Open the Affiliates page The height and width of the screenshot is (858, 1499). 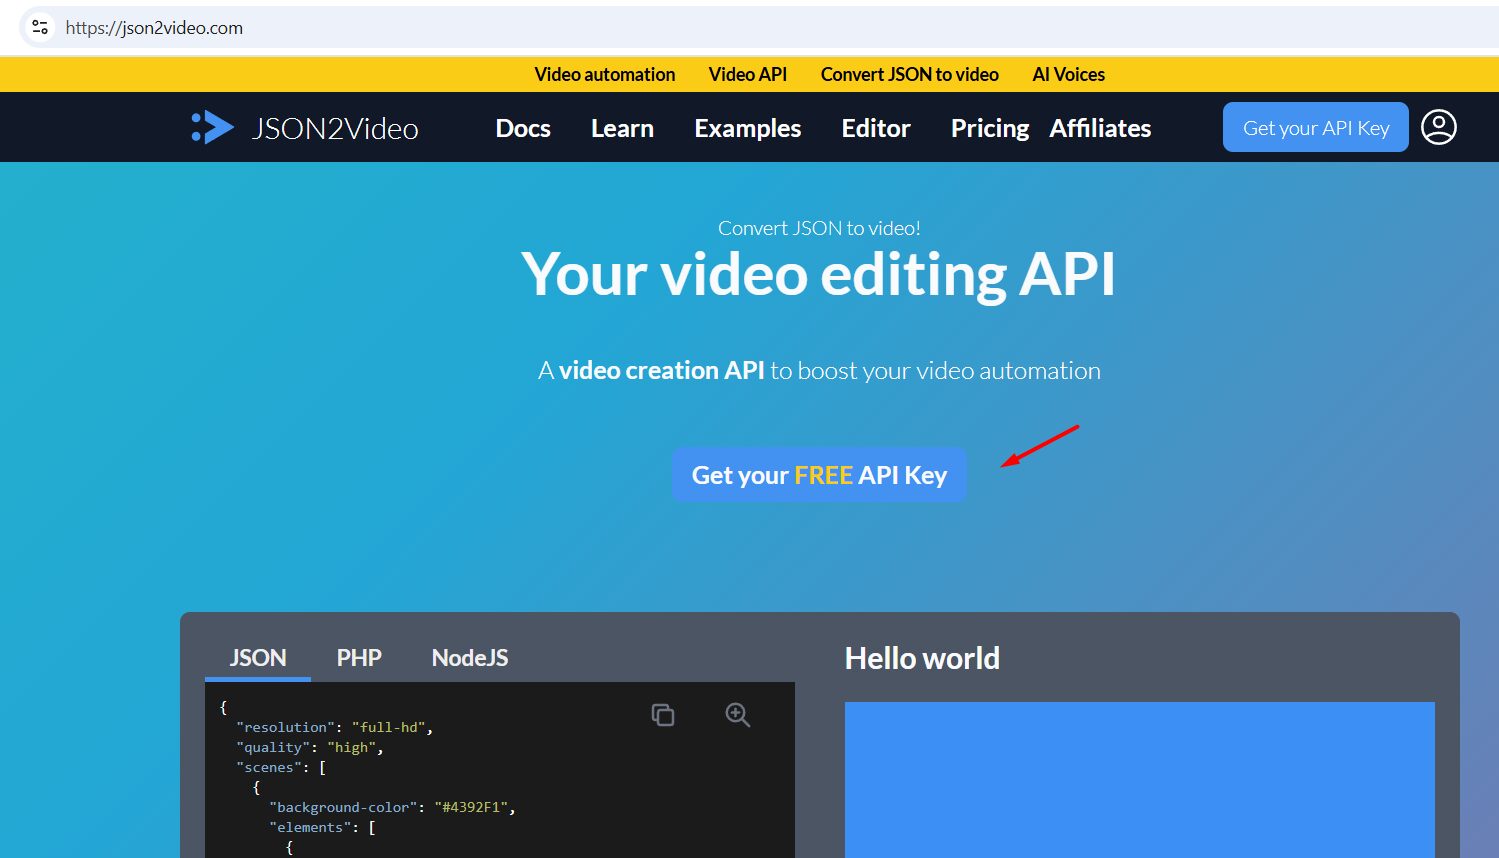(1100, 128)
